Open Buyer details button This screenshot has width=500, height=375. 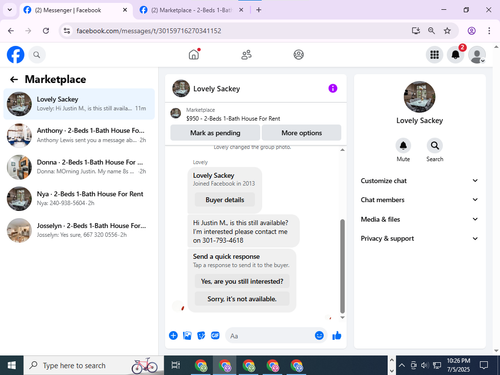(x=225, y=200)
